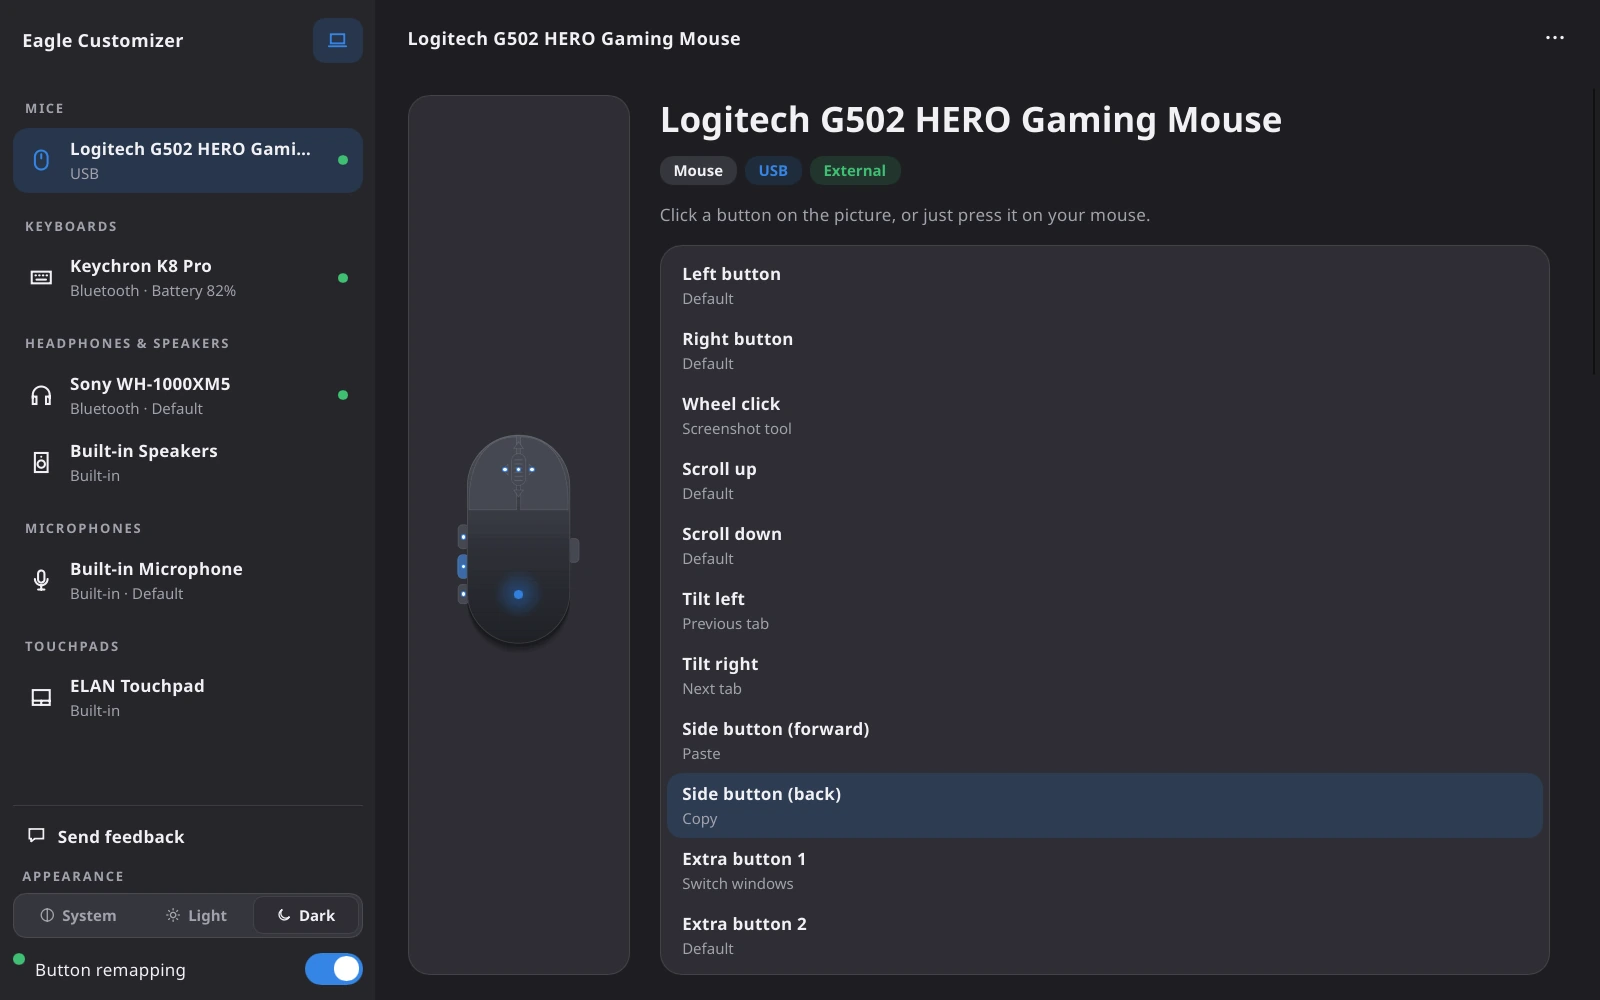The height and width of the screenshot is (1000, 1600).
Task: Click the headphones icon for Sony WH-1000XM5
Action: pos(41,395)
